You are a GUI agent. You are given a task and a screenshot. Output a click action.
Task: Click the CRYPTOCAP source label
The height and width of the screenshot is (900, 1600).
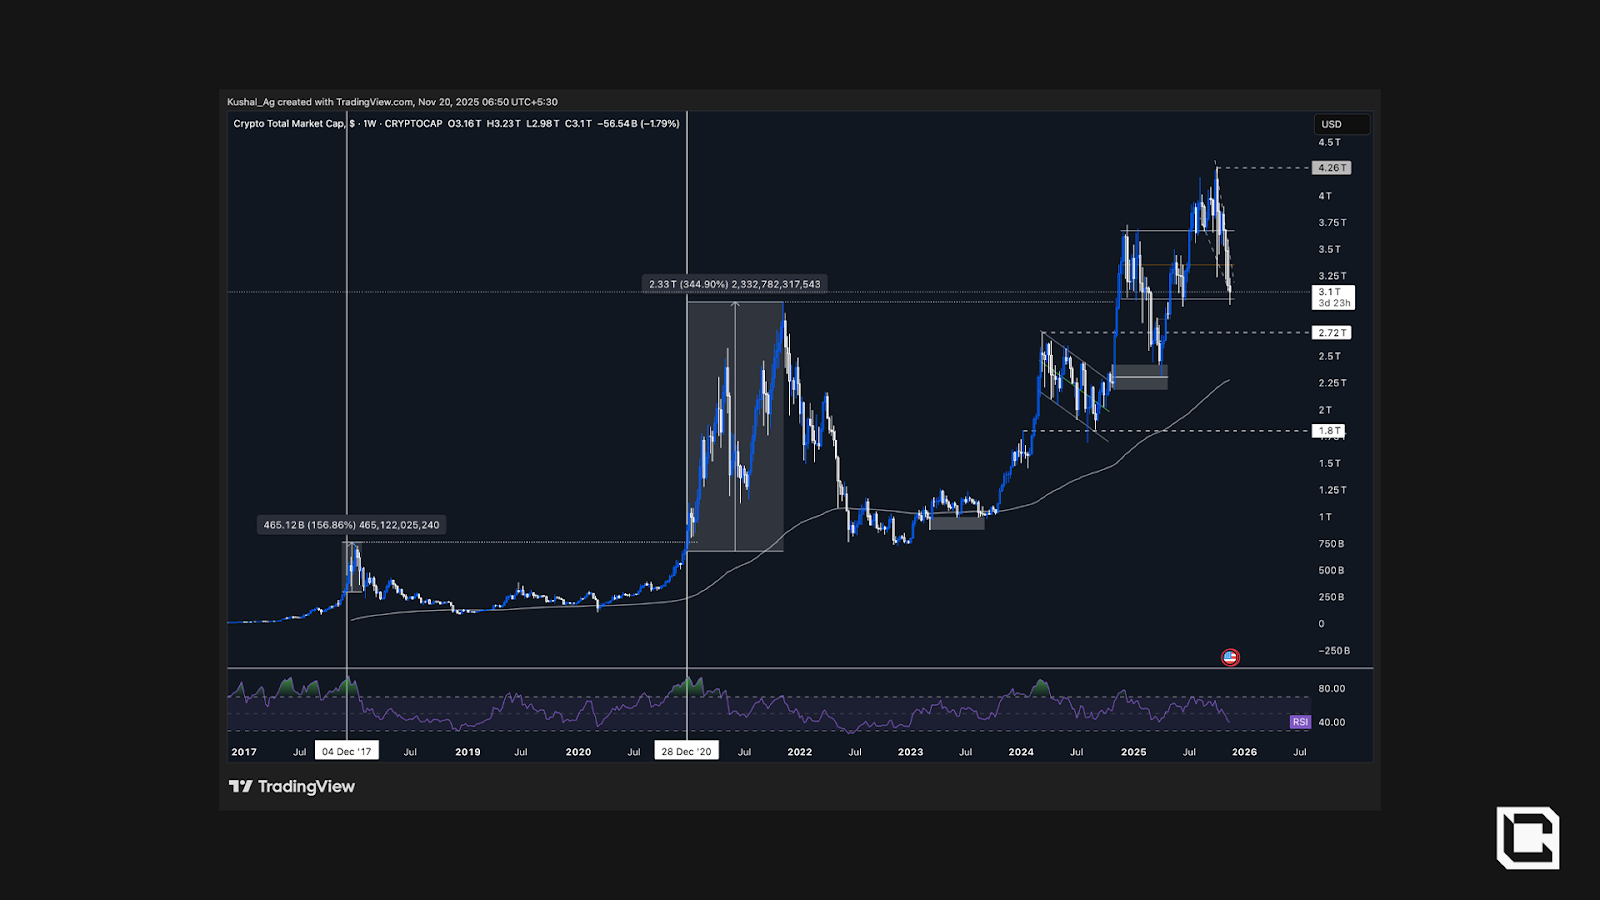(413, 124)
